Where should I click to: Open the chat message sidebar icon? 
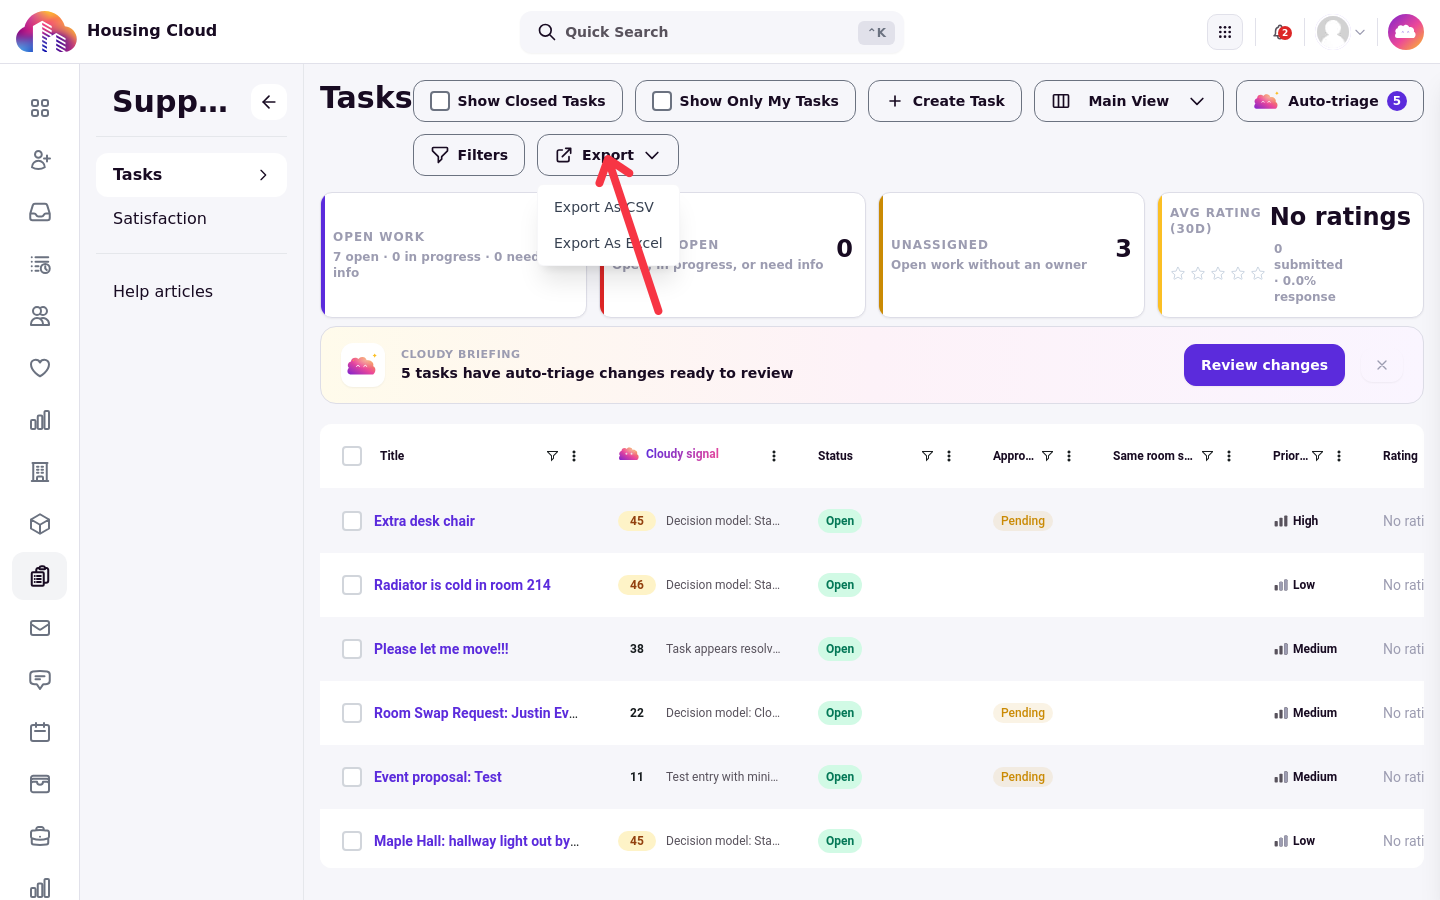coord(40,680)
